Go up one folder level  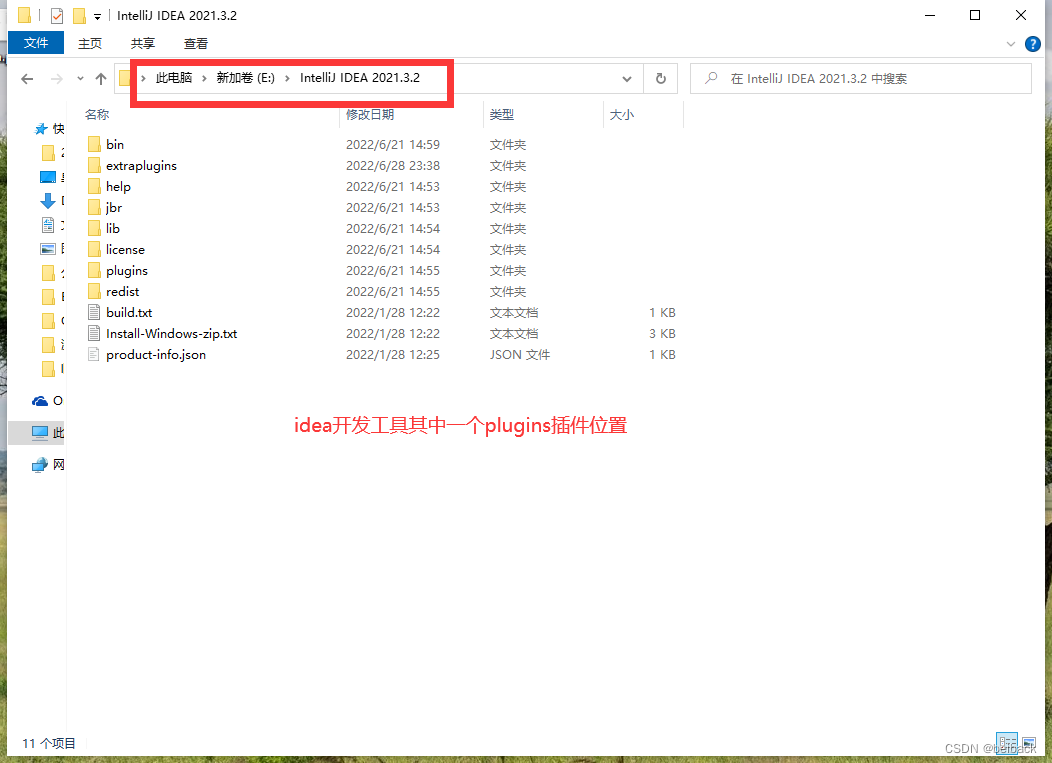tap(101, 79)
